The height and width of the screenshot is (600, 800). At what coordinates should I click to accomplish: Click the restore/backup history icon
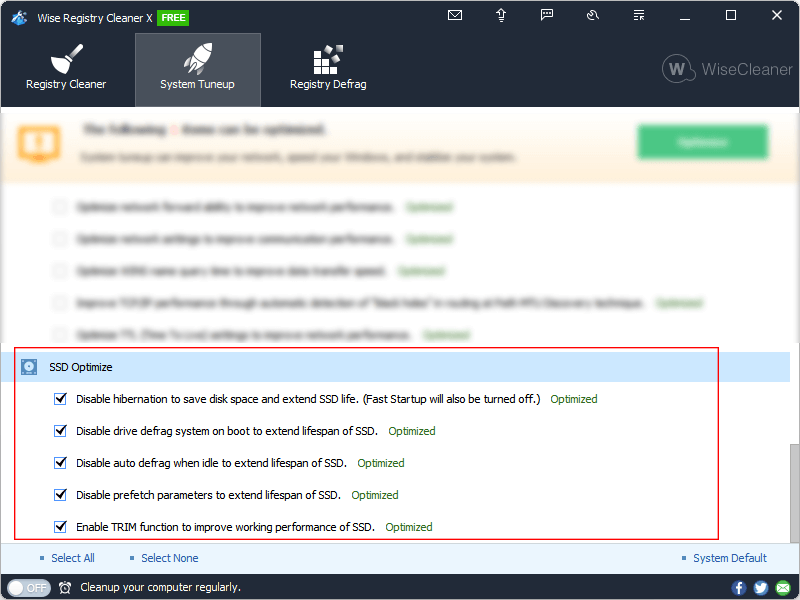pyautogui.click(x=593, y=15)
